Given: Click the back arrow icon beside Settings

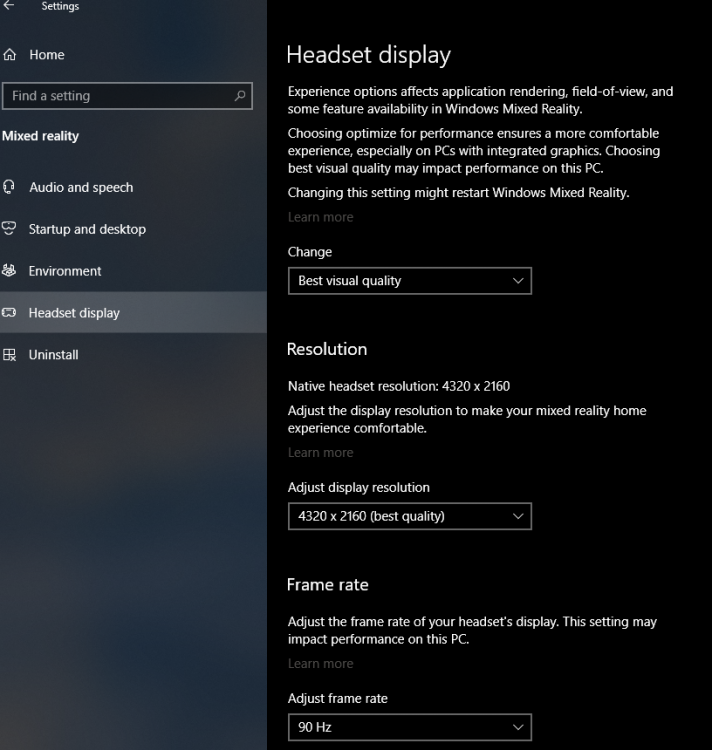Looking at the screenshot, I should (x=9, y=6).
